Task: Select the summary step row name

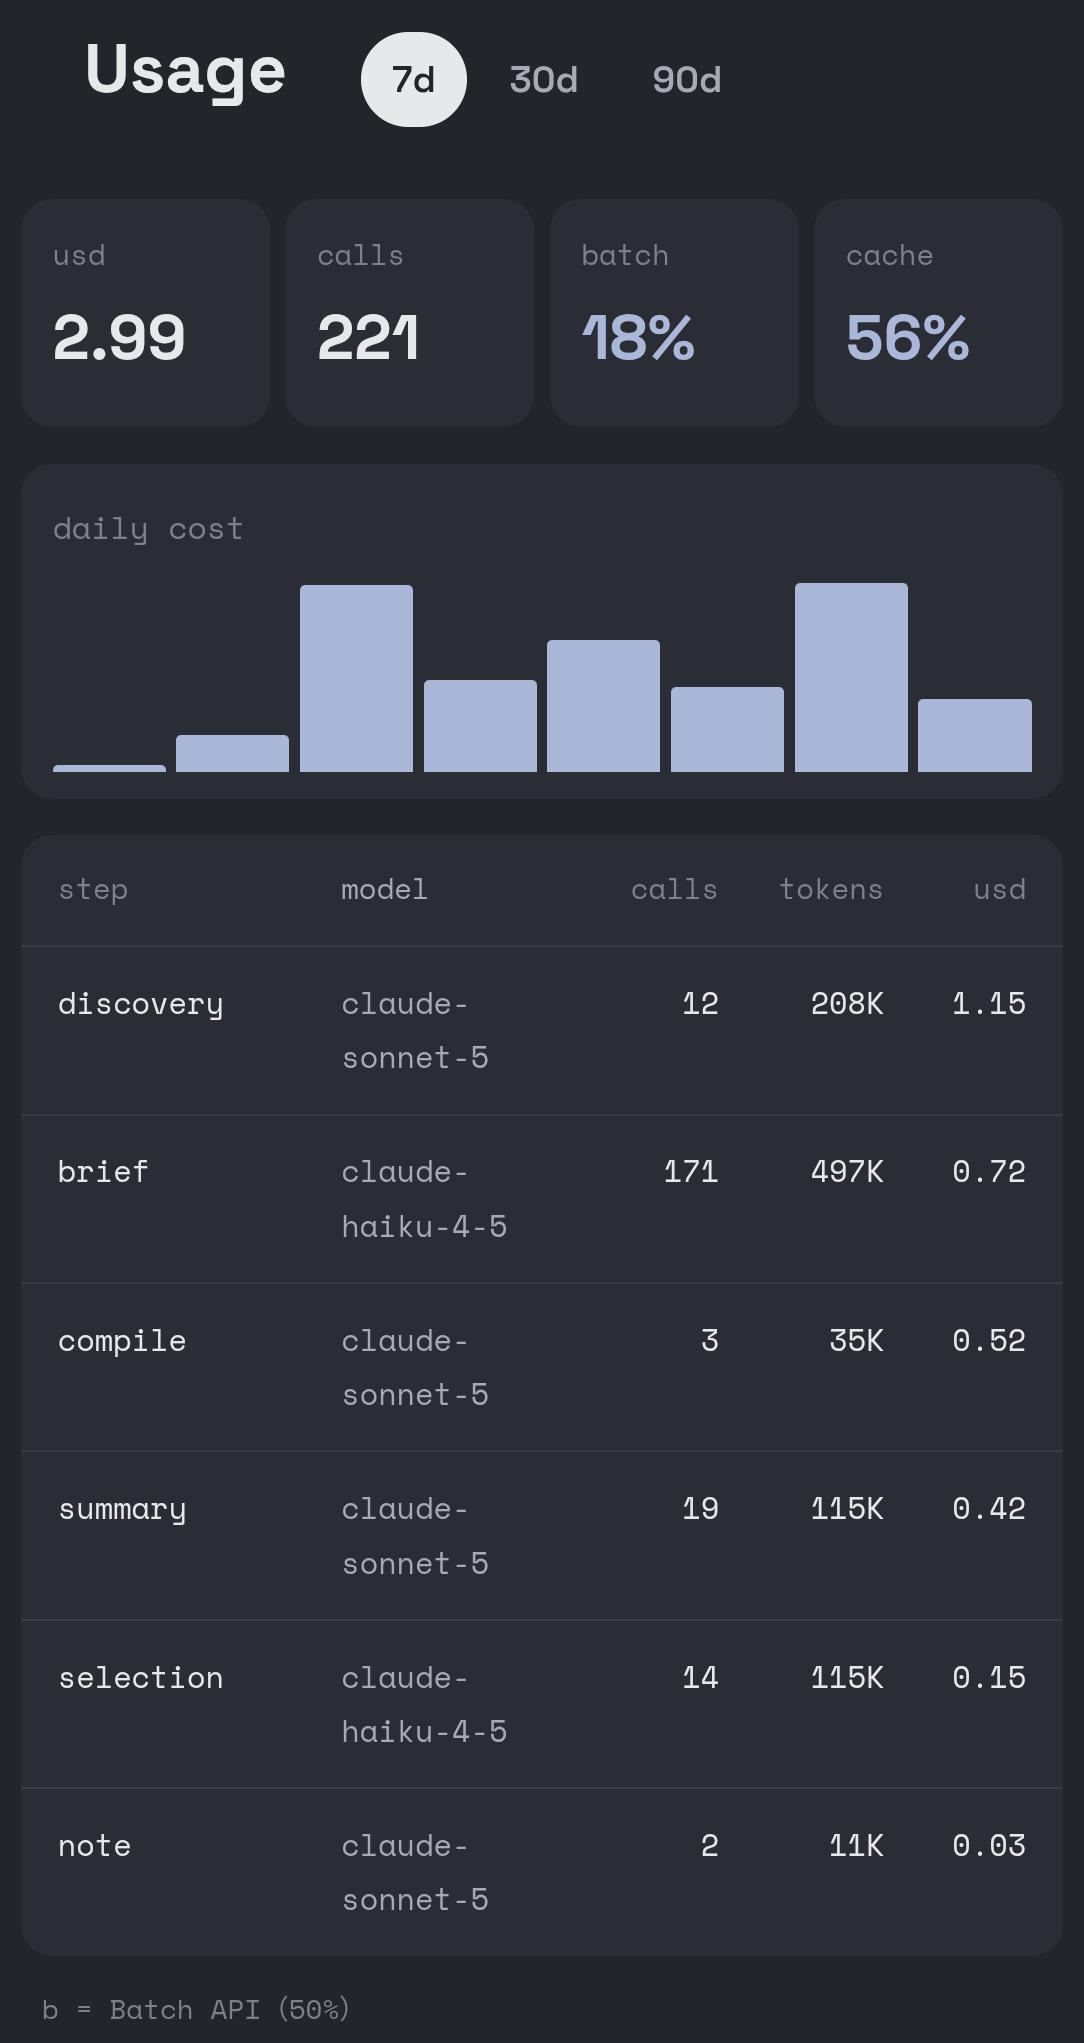Action: (122, 1508)
